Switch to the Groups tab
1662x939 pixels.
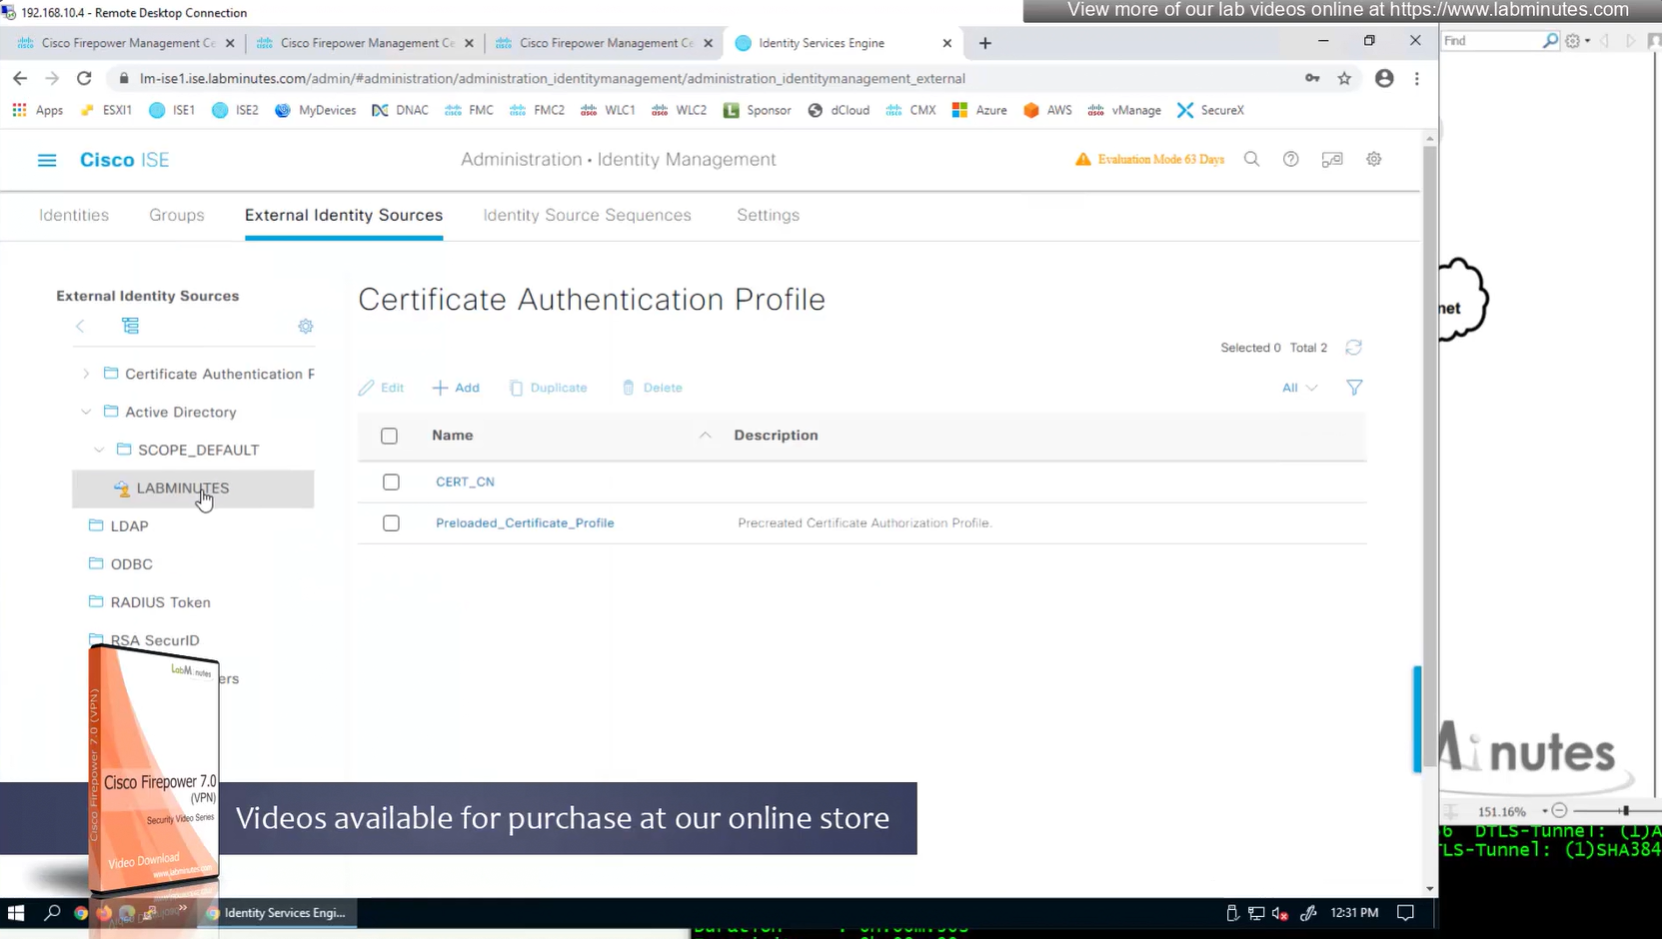(x=176, y=215)
